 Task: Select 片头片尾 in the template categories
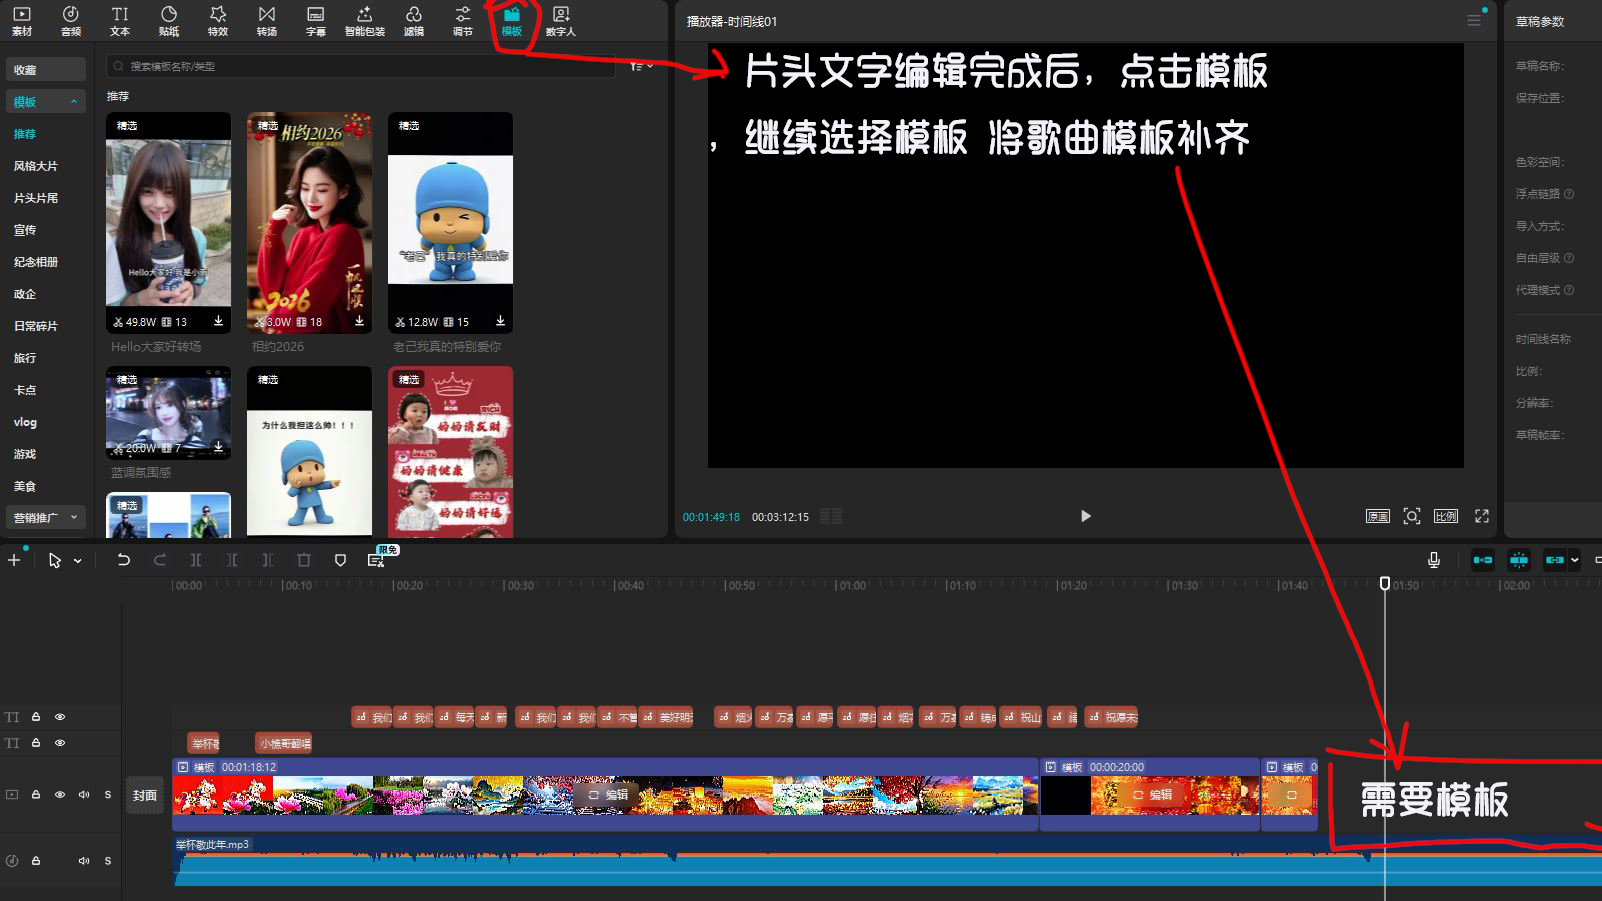(x=36, y=198)
